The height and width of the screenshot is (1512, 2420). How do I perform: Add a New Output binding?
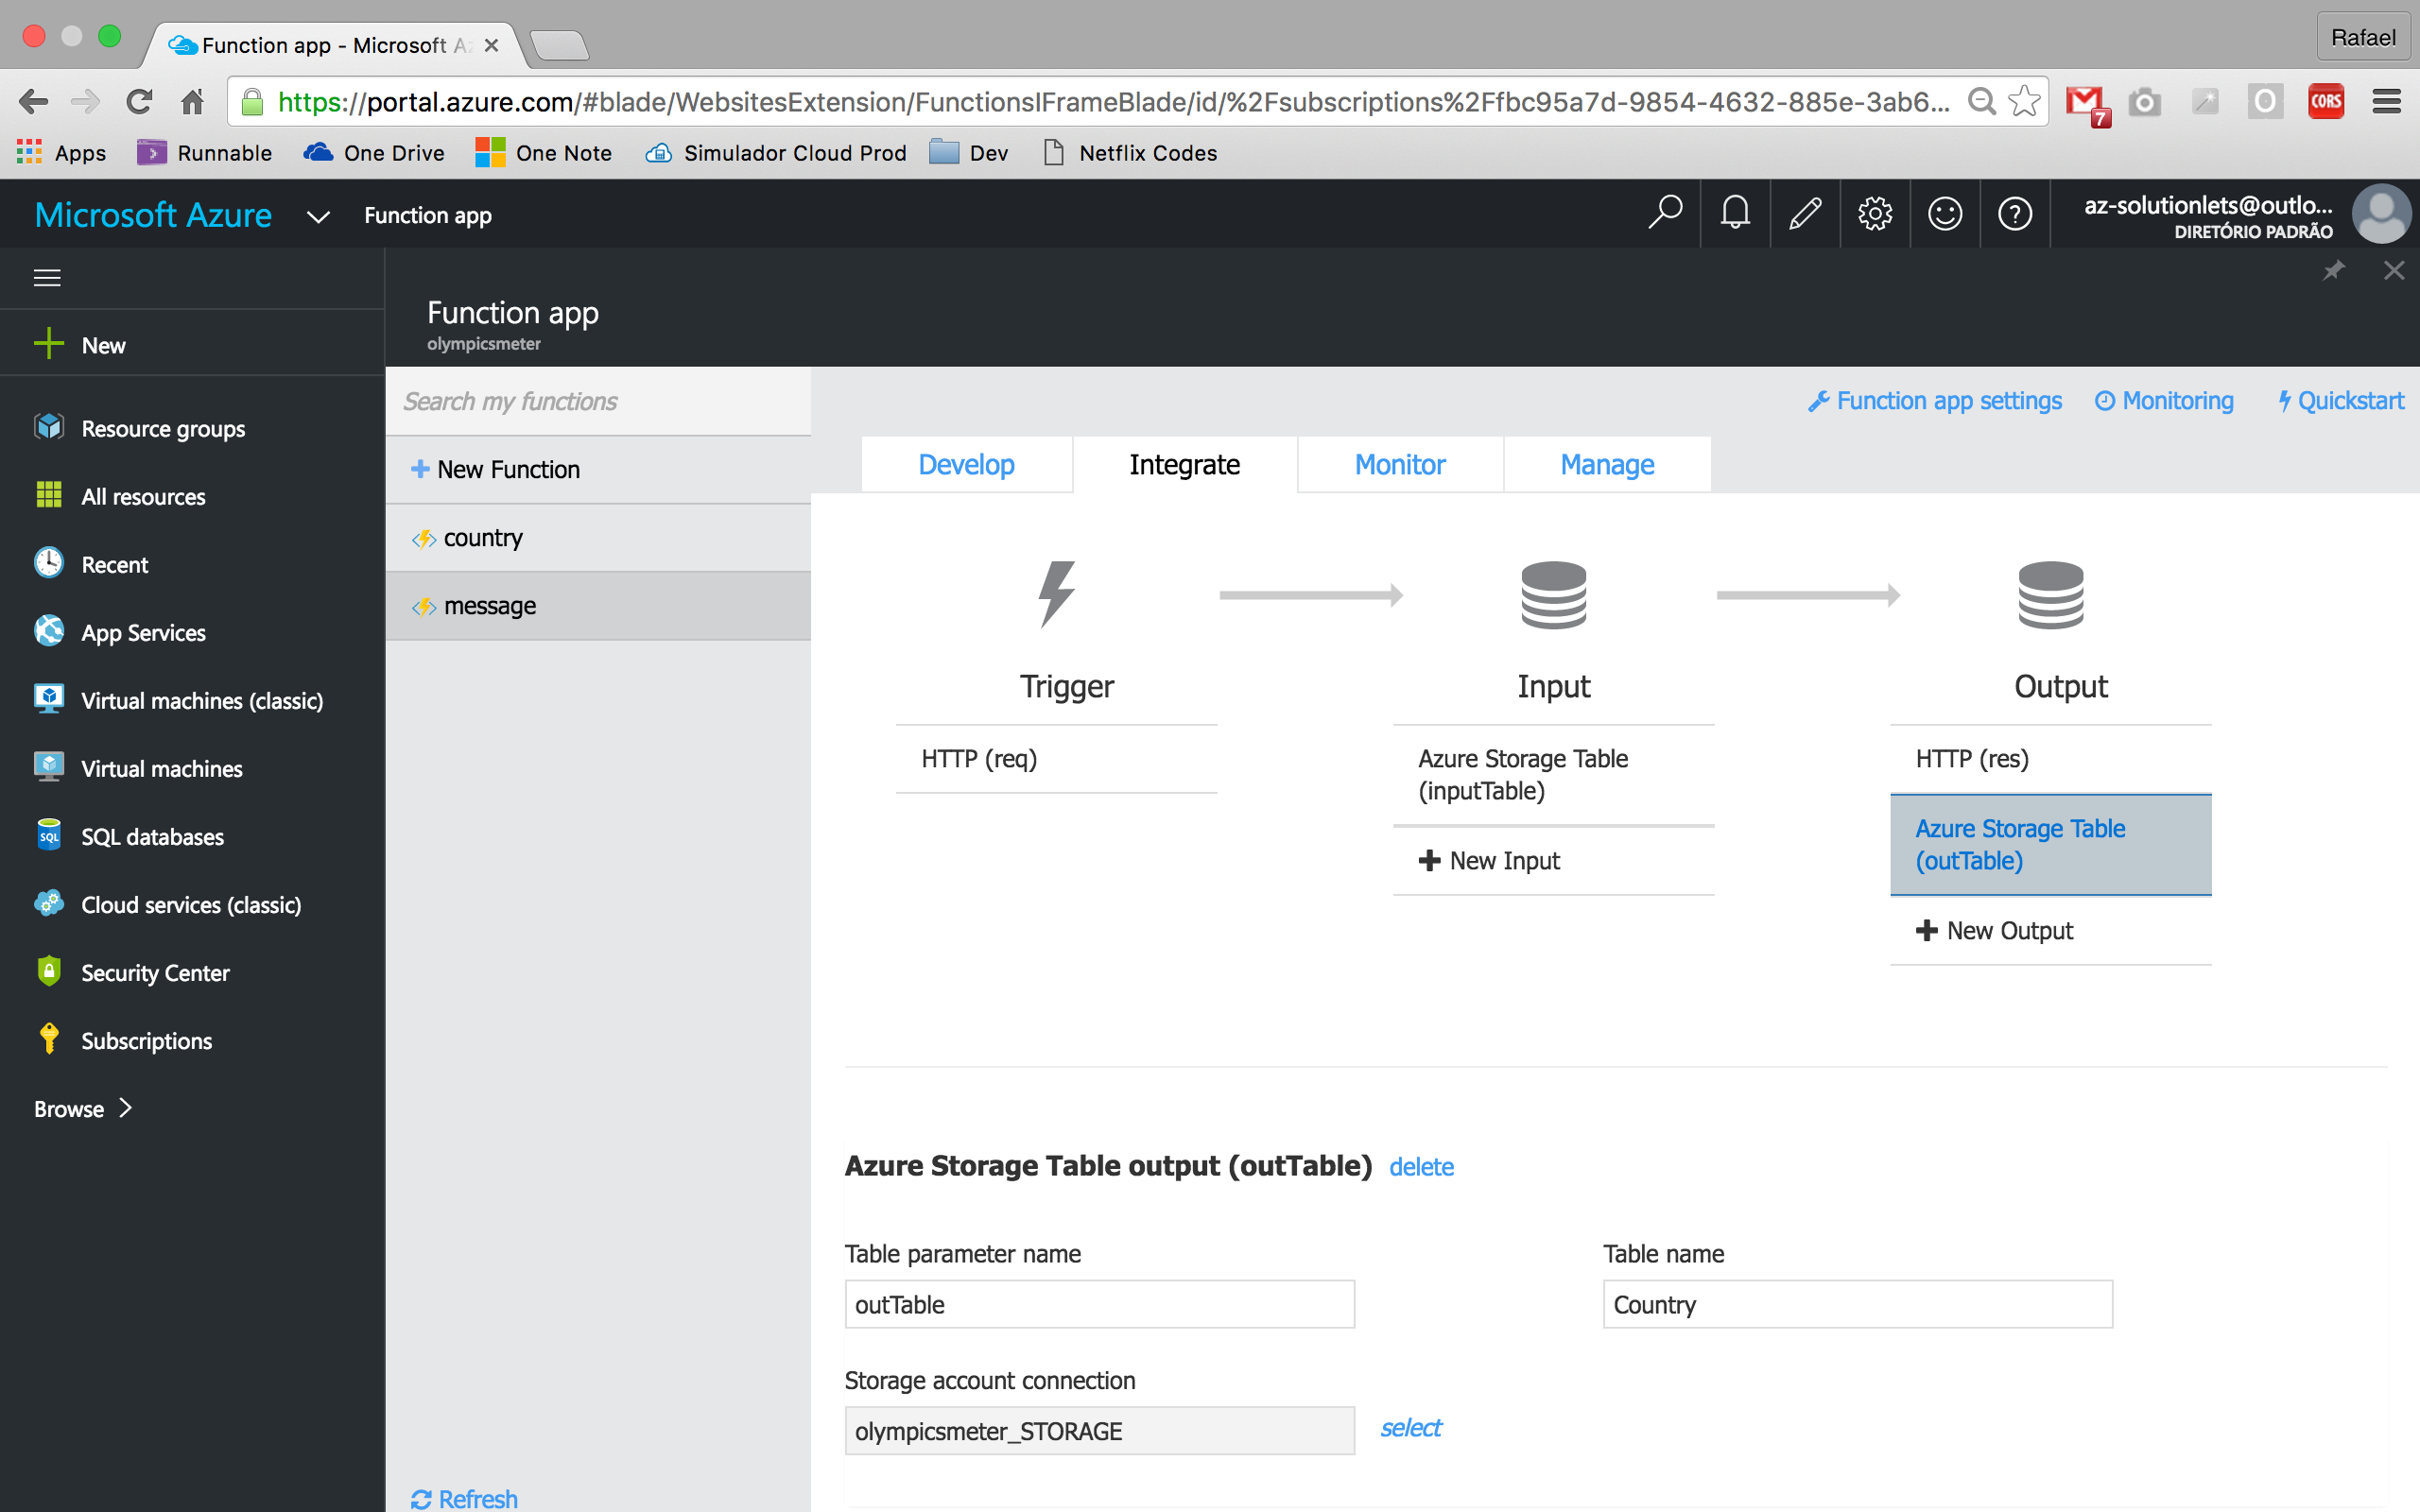point(1995,930)
